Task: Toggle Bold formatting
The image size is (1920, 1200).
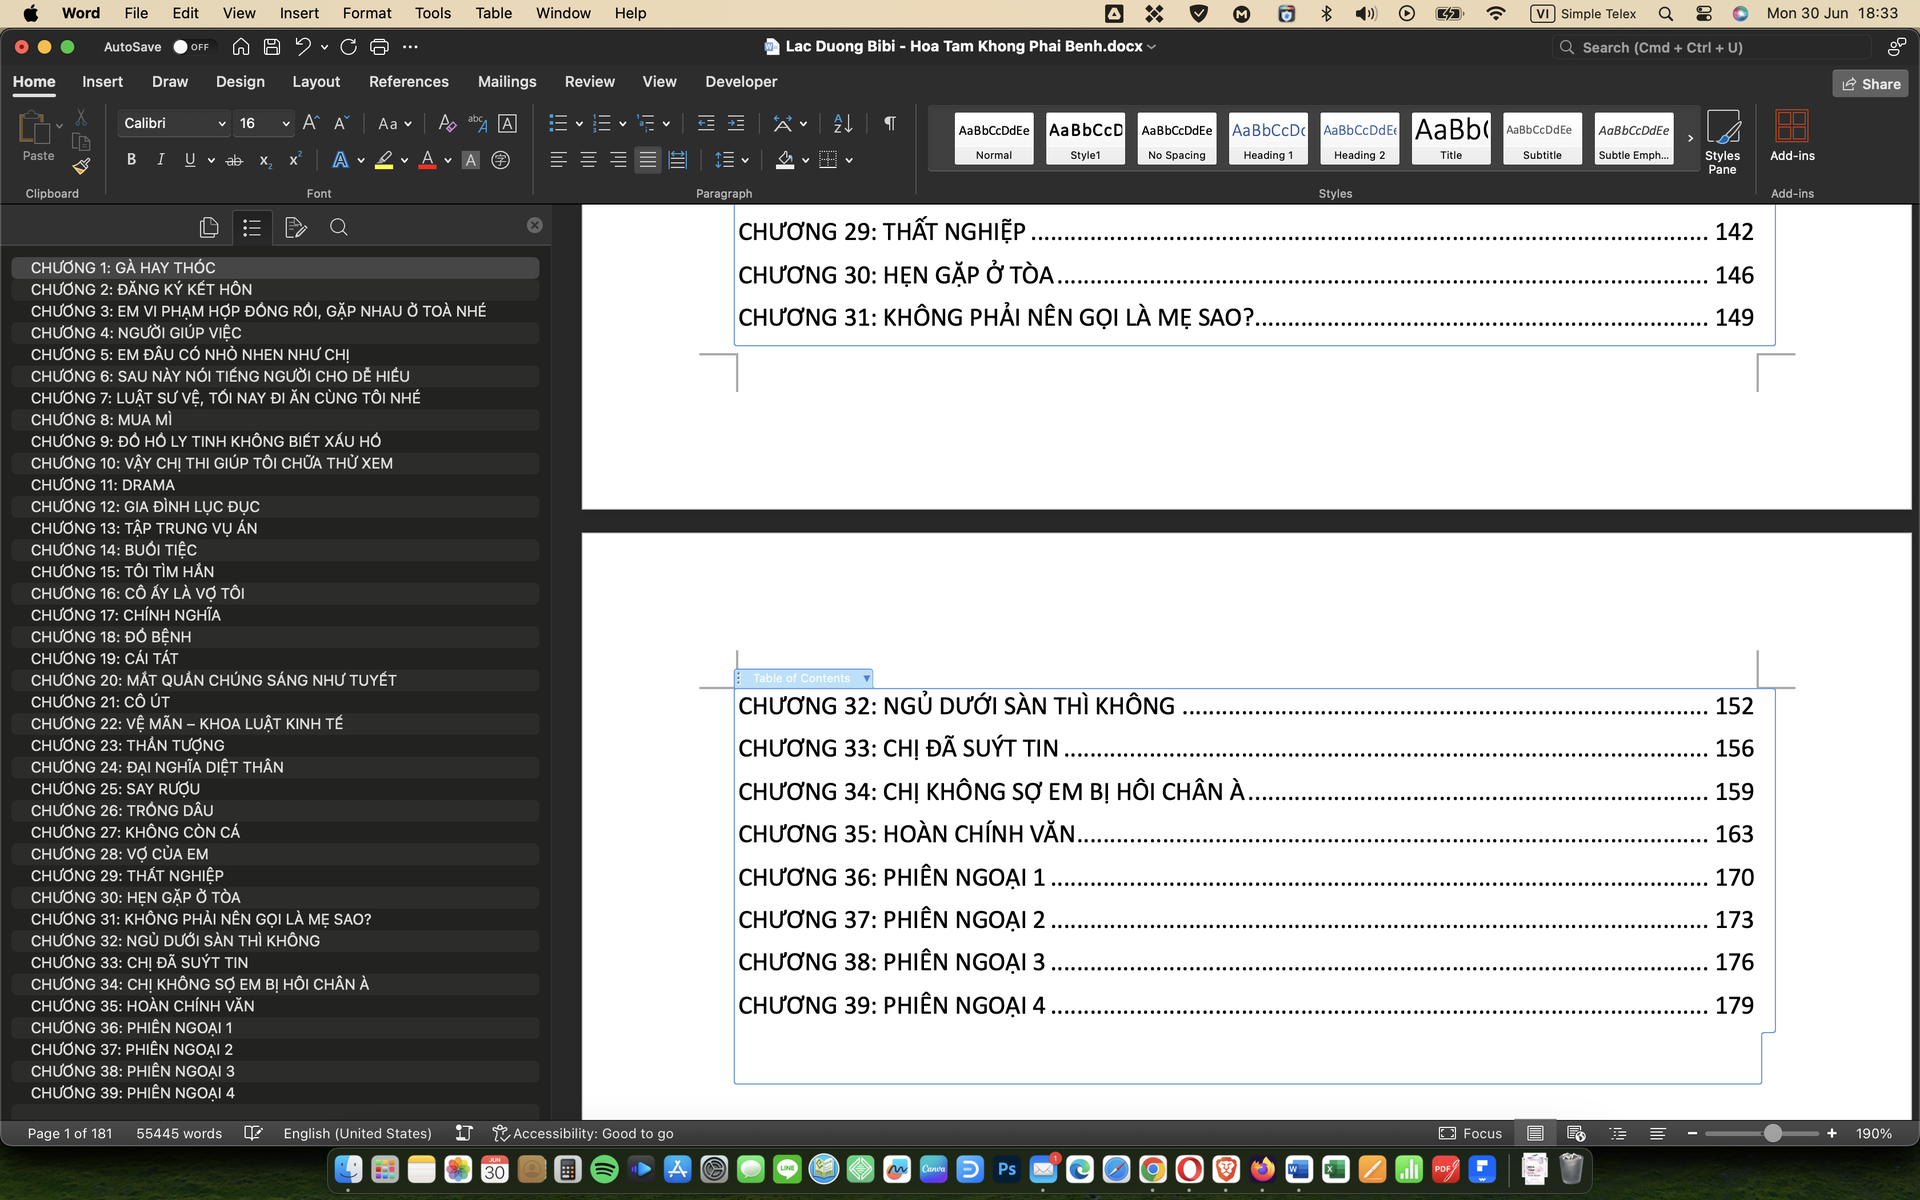Action: tap(131, 160)
